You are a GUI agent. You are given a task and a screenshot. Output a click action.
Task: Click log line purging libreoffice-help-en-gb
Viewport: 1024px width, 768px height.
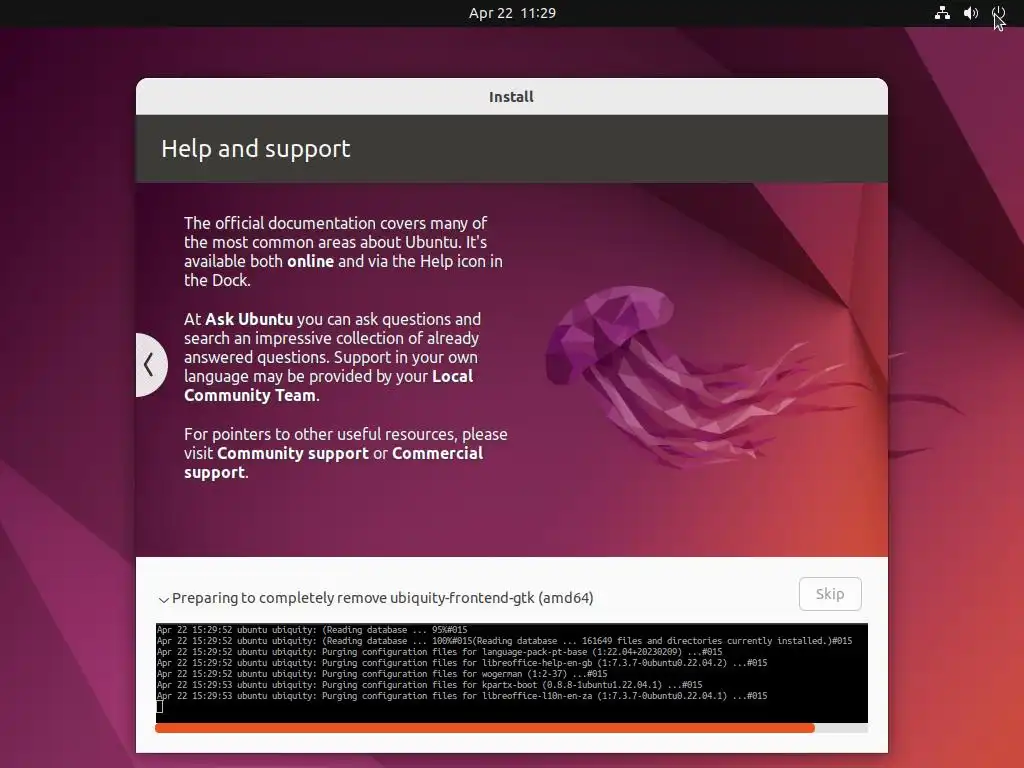[x=462, y=663]
